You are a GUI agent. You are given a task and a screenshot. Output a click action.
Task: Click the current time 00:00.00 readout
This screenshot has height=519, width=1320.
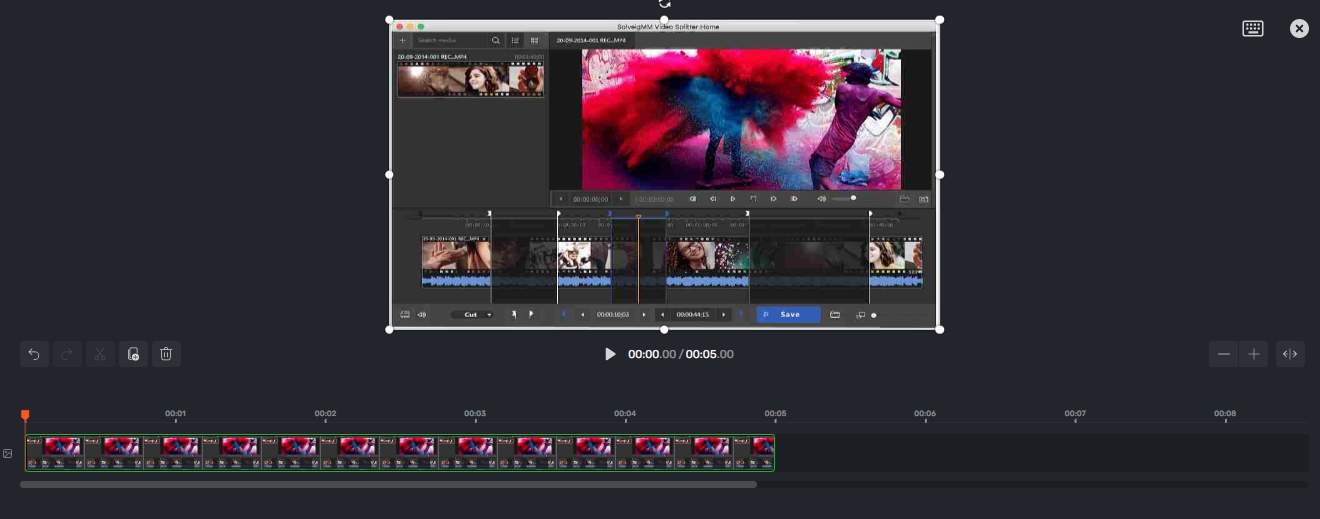coord(652,354)
